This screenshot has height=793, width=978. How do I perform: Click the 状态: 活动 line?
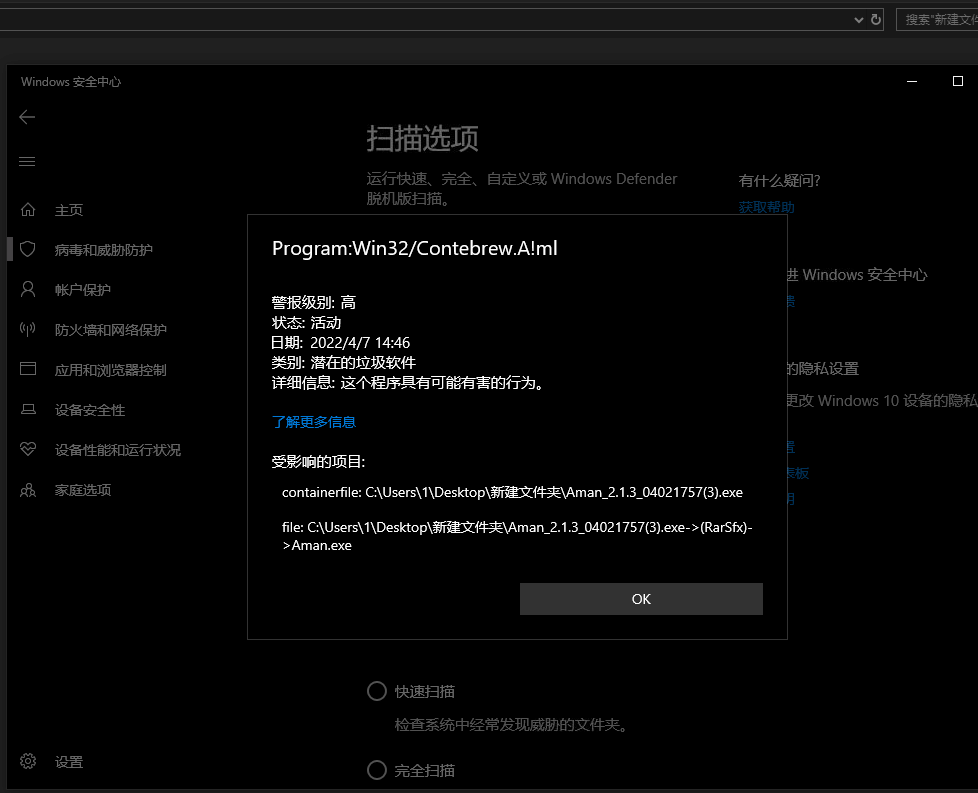(x=306, y=323)
